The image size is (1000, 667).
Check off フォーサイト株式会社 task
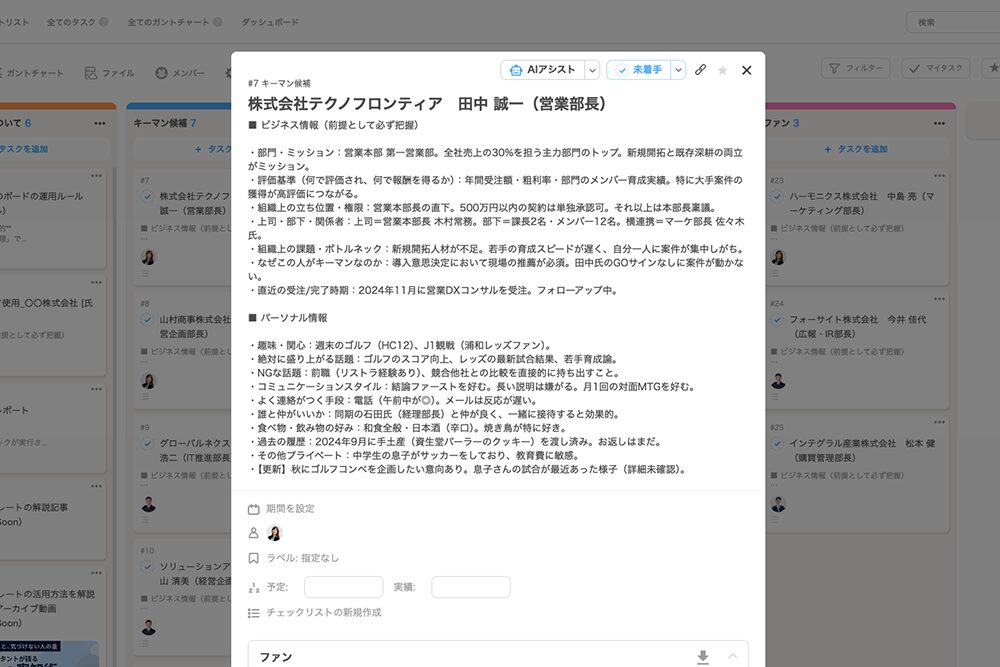[x=777, y=319]
